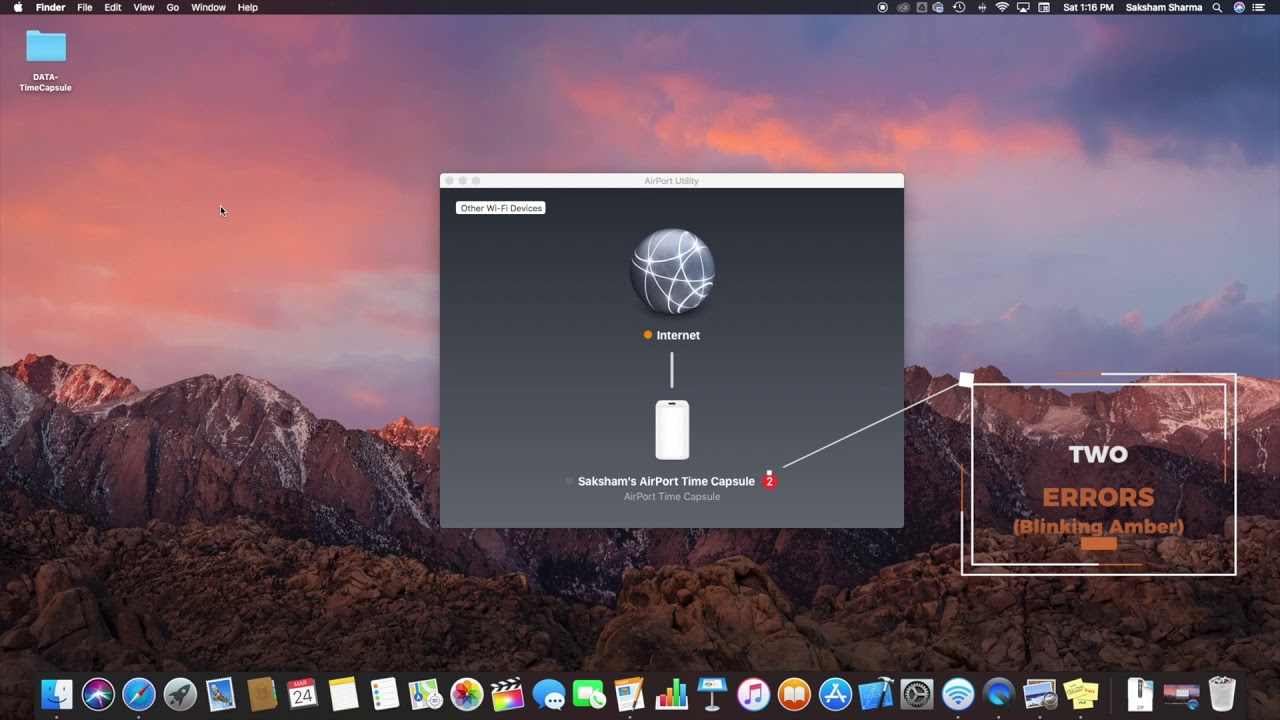Open Maps from the Dock
The image size is (1280, 720).
pyautogui.click(x=426, y=694)
